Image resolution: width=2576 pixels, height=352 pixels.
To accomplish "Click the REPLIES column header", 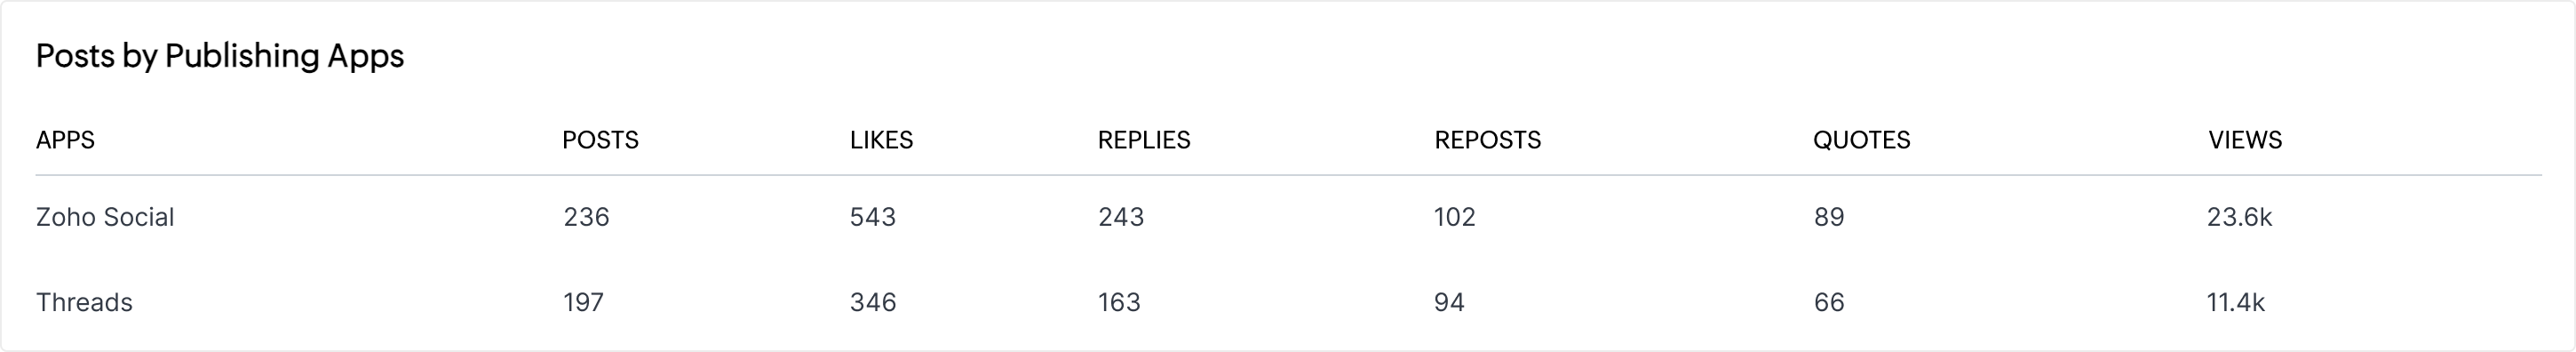I will (x=1144, y=140).
